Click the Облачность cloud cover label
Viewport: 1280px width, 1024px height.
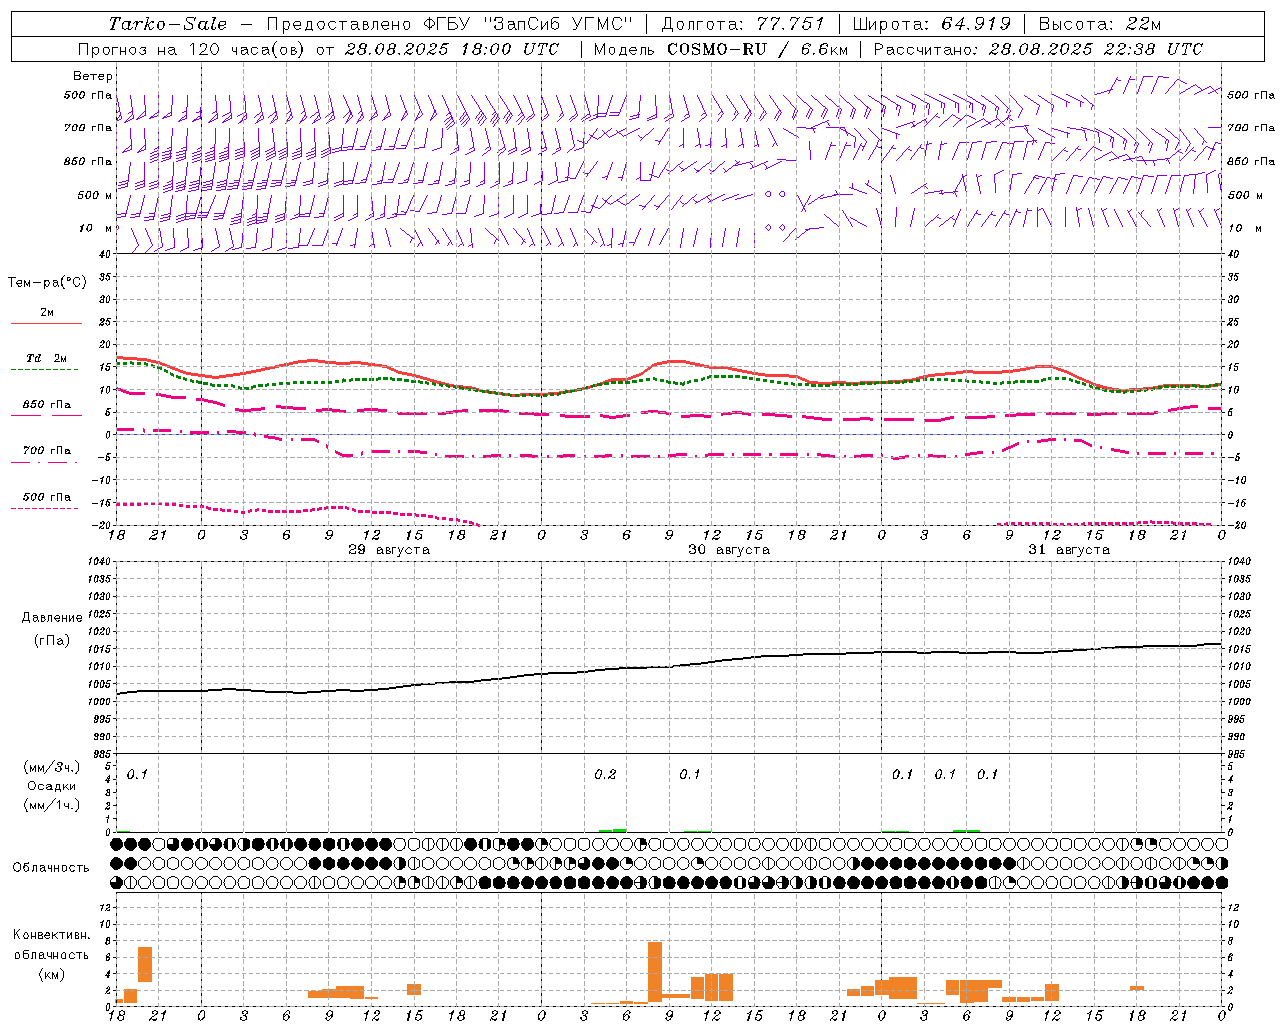point(51,868)
